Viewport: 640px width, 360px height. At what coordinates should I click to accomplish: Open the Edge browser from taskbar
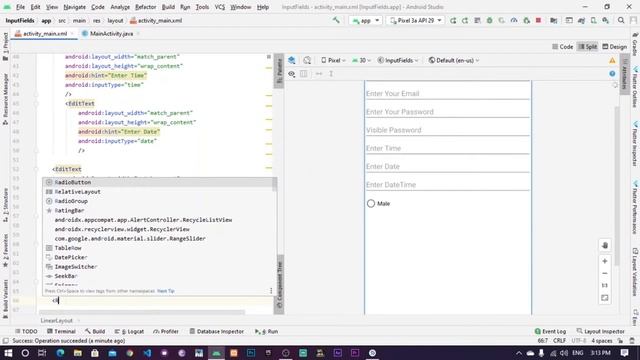click(60, 353)
